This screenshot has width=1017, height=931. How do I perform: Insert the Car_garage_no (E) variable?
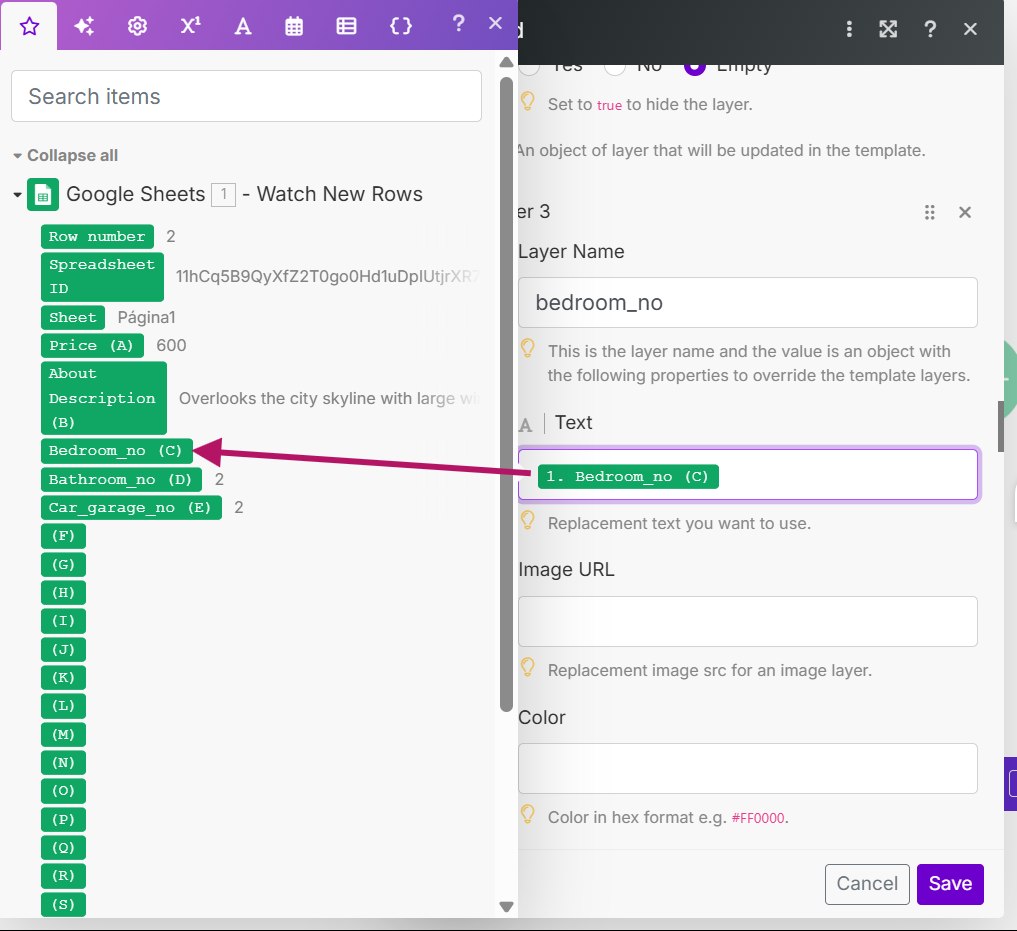[x=131, y=507]
